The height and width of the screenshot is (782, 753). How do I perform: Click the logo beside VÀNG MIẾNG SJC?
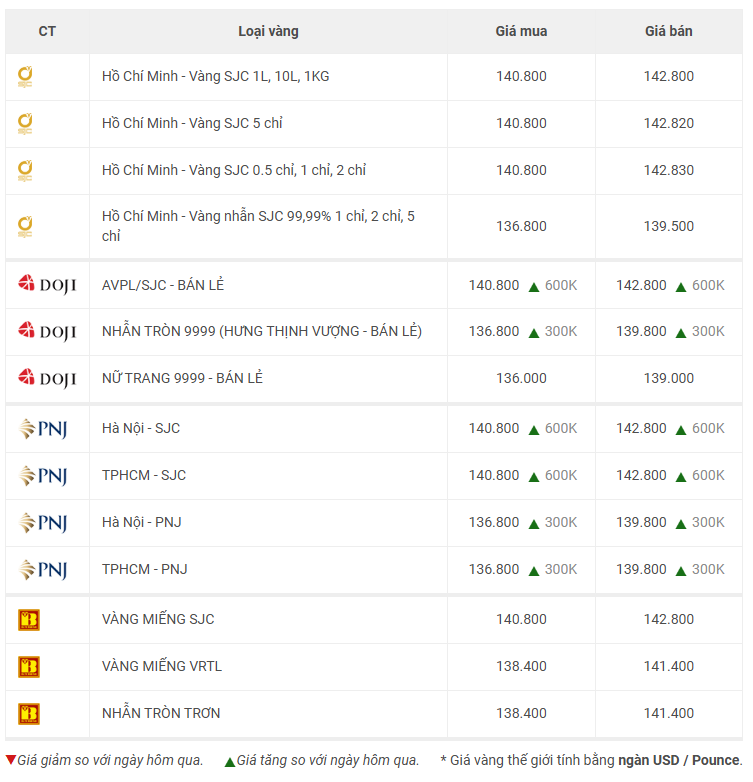pyautogui.click(x=29, y=620)
